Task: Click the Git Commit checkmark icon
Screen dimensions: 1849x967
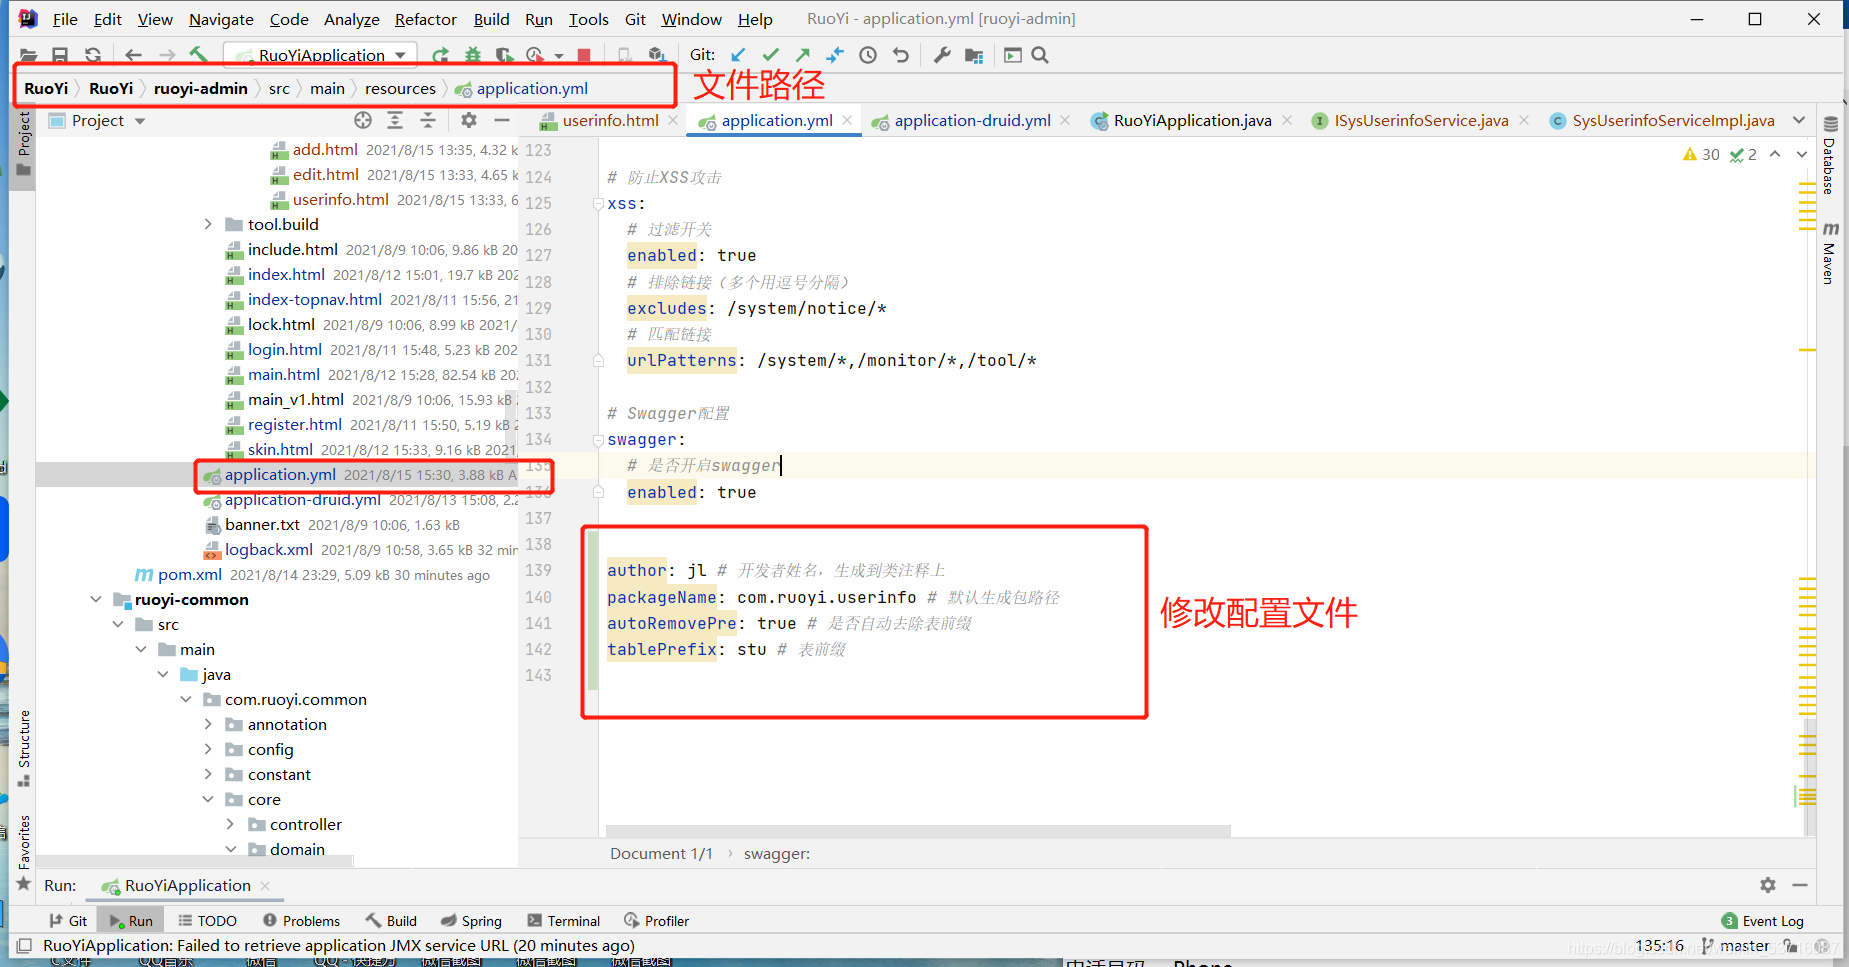Action: coord(770,55)
